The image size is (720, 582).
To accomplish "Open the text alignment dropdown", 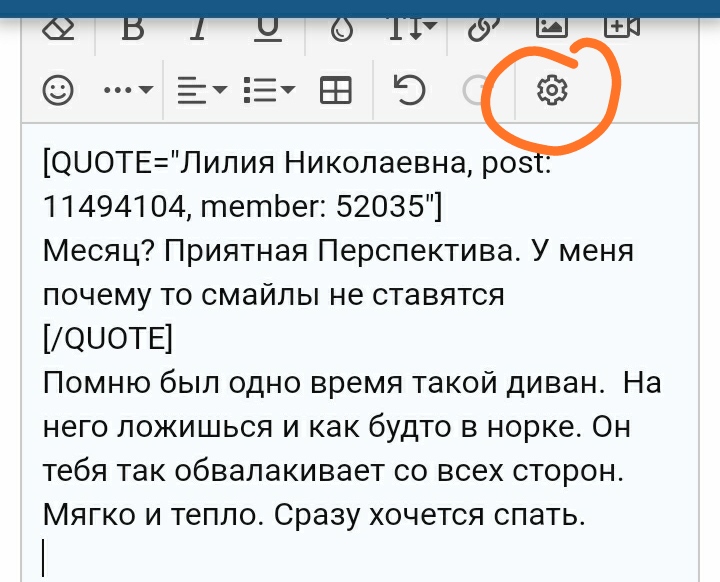I will tap(202, 90).
